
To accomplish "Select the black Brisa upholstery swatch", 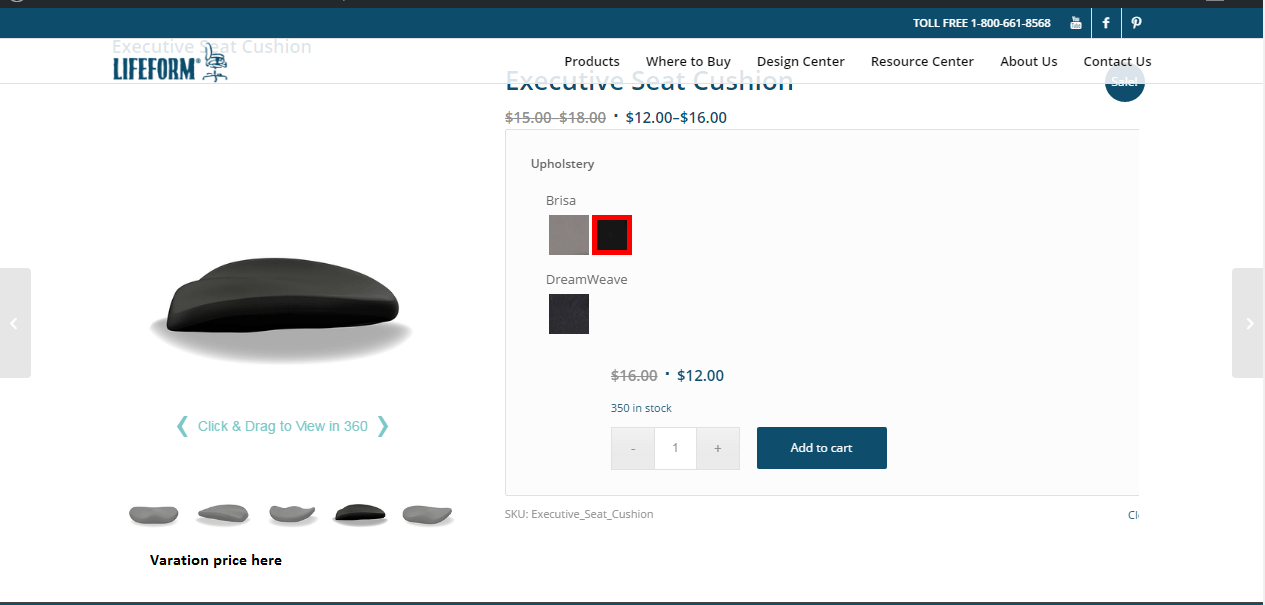I will pos(611,235).
